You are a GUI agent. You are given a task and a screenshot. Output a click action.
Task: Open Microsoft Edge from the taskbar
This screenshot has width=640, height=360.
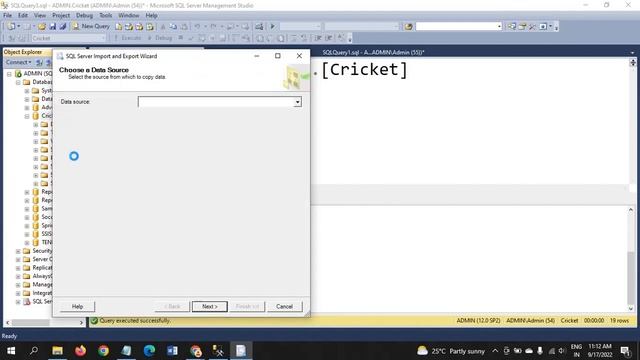(149, 351)
